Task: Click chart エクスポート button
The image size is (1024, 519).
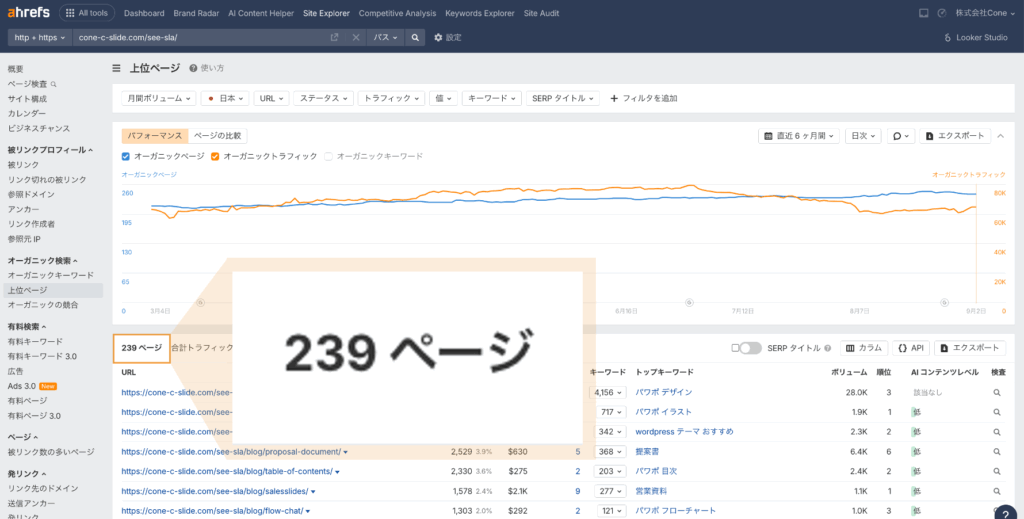Action: click(955, 136)
